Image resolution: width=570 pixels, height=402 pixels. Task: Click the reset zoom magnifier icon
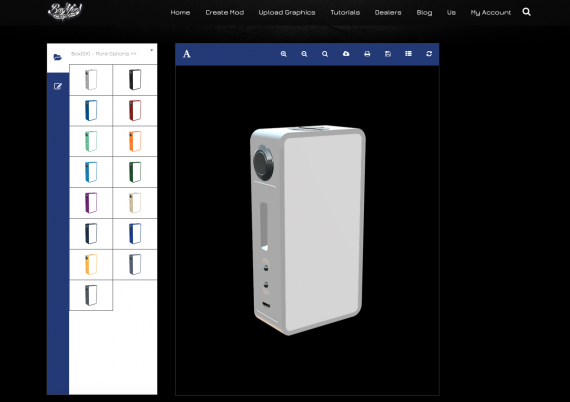(x=325, y=54)
